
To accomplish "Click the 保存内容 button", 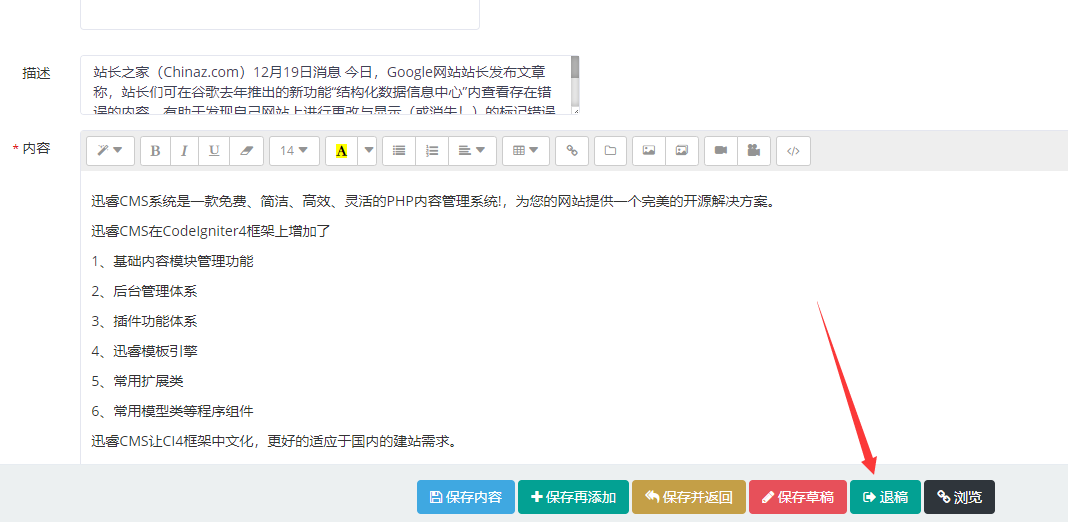I will (x=466, y=497).
